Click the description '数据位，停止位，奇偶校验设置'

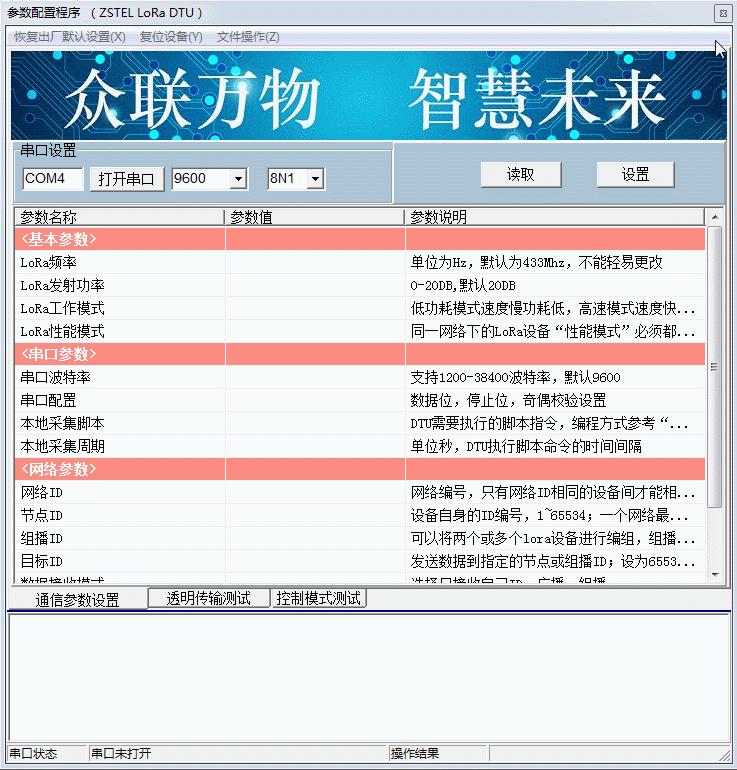508,400
